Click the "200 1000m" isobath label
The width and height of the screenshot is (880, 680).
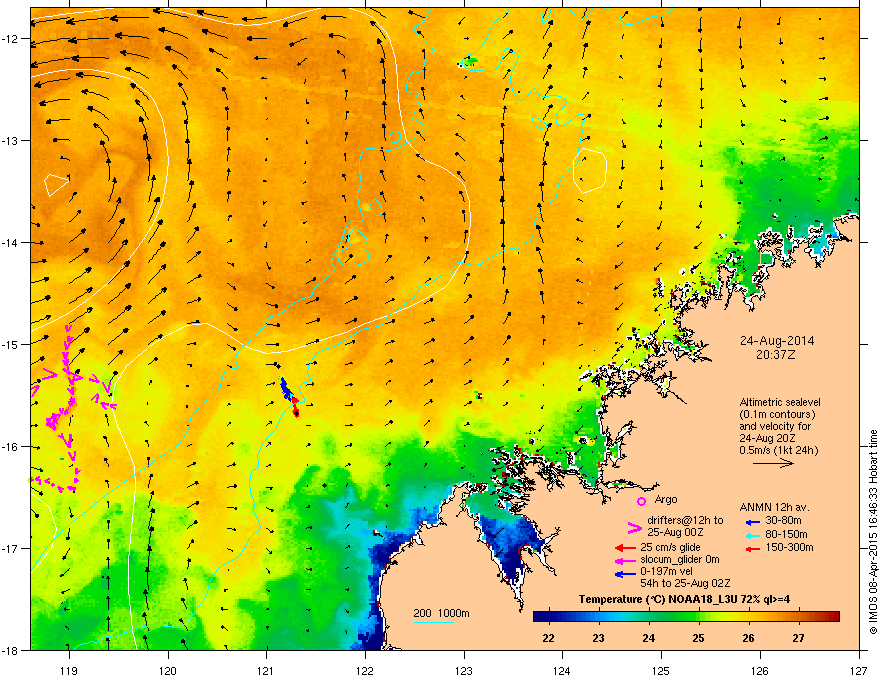[x=441, y=613]
